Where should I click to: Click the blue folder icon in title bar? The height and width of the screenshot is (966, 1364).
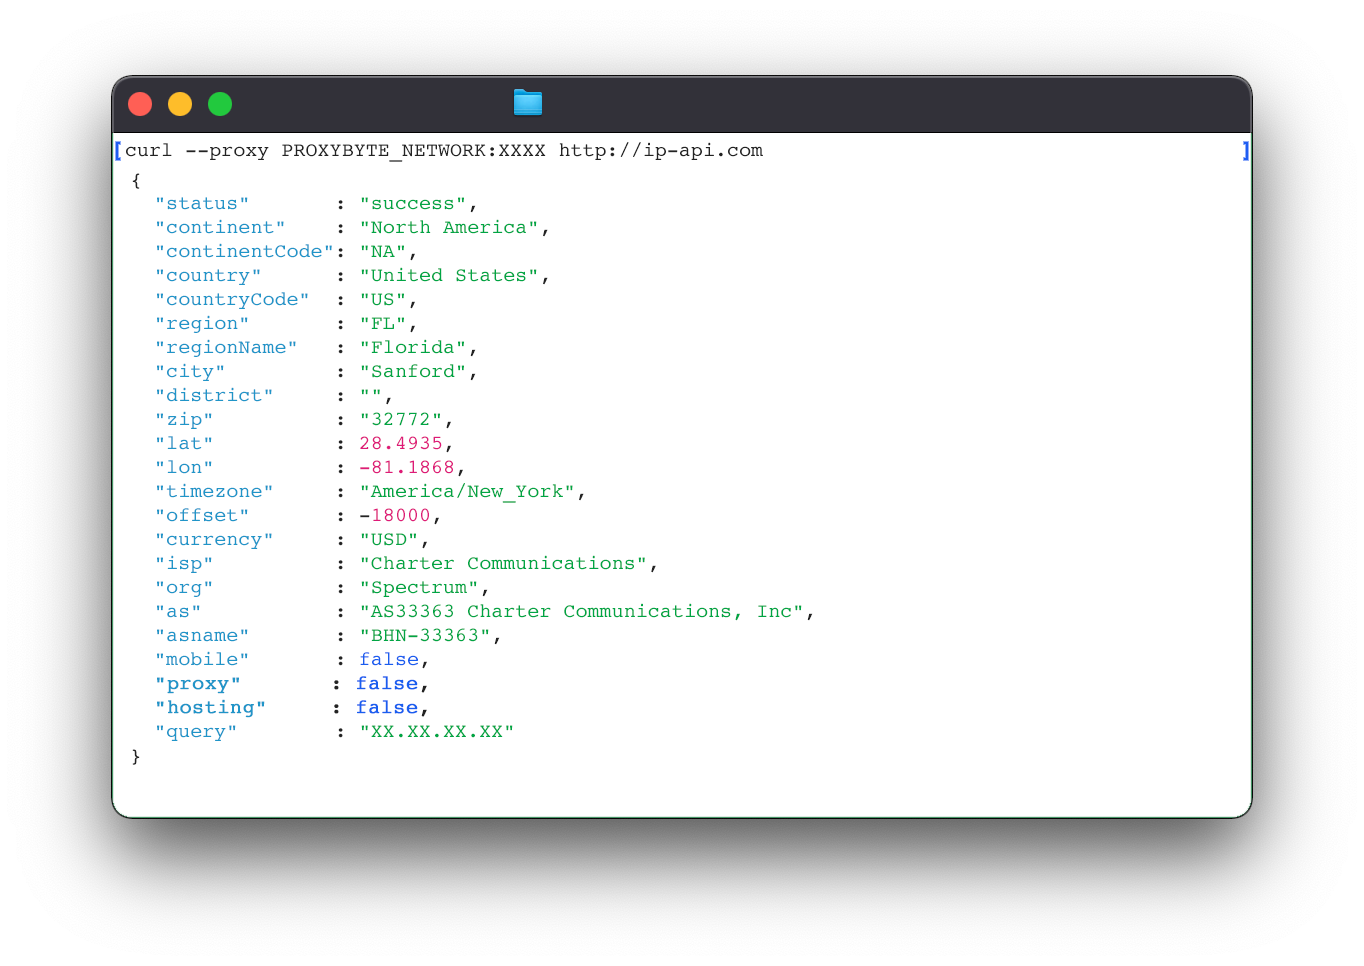pos(527,103)
